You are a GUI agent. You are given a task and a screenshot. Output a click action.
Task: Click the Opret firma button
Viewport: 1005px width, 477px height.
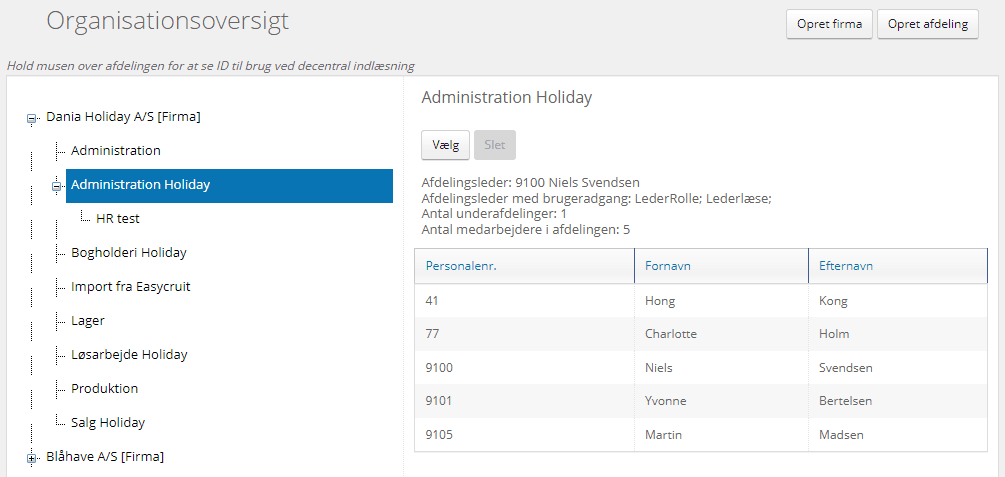tap(829, 24)
